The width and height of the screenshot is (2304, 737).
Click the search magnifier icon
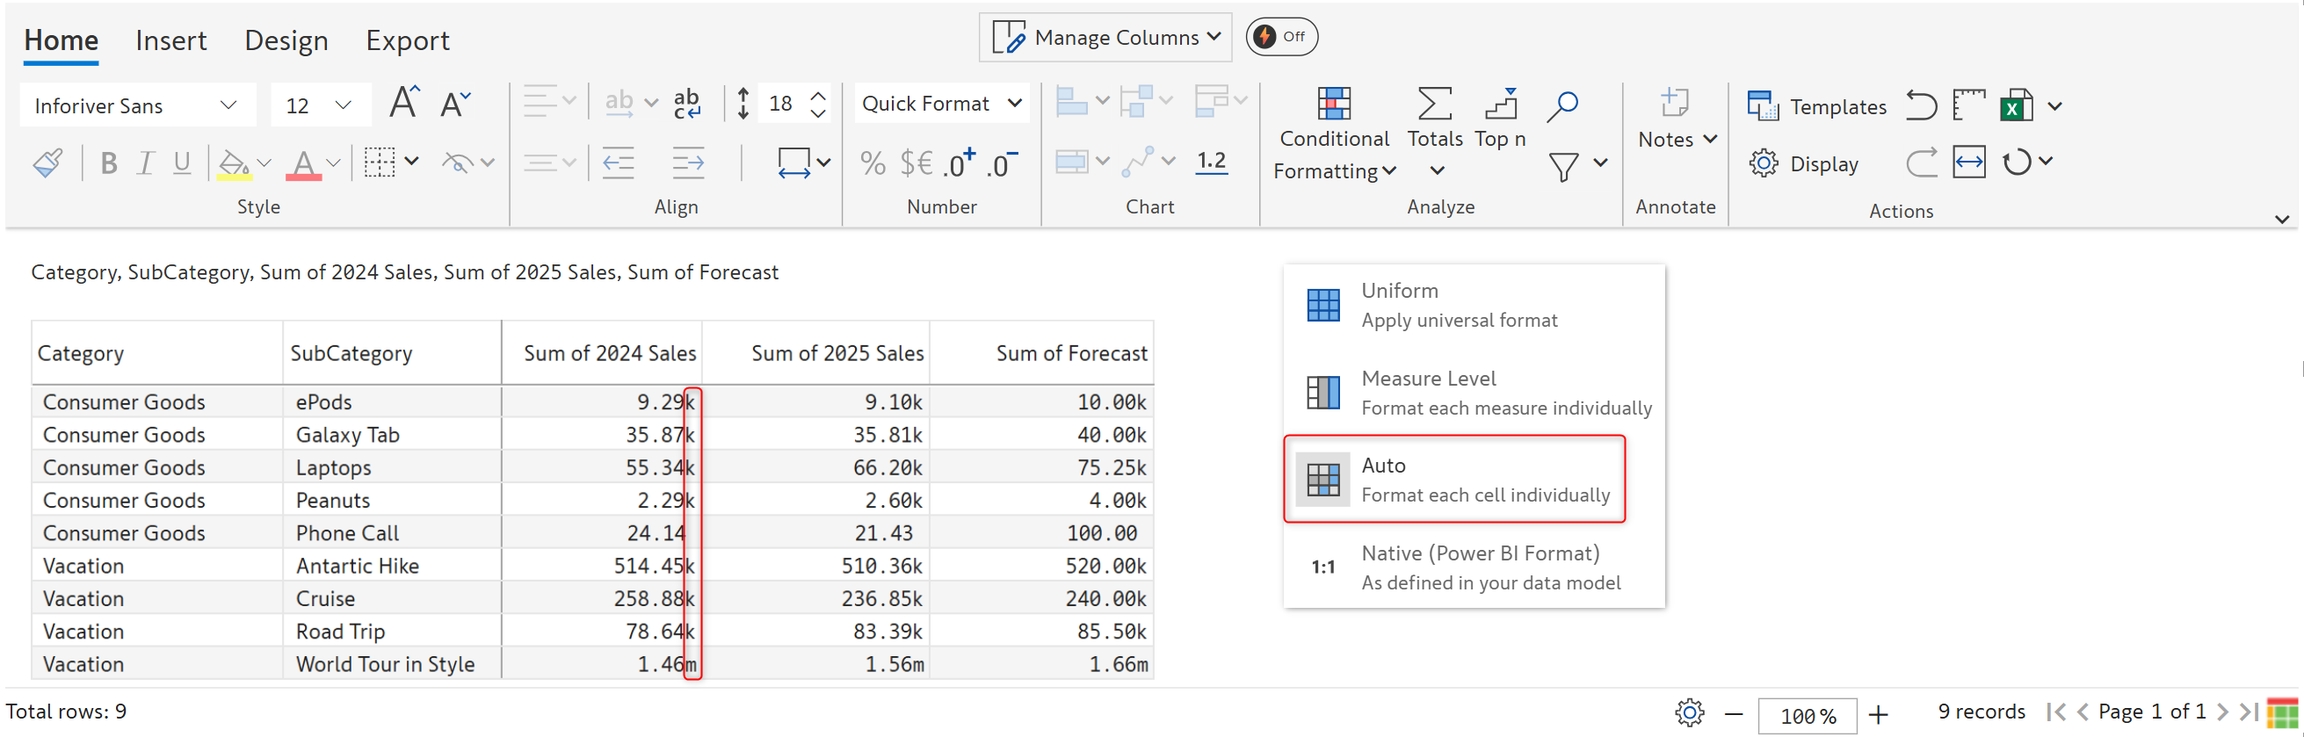tap(1562, 105)
